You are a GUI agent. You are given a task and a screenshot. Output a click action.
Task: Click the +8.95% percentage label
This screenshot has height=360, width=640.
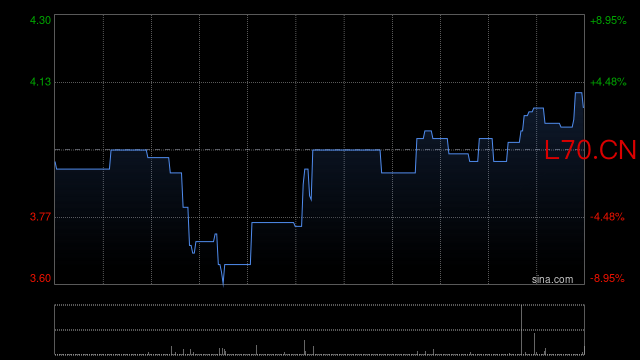click(x=608, y=20)
